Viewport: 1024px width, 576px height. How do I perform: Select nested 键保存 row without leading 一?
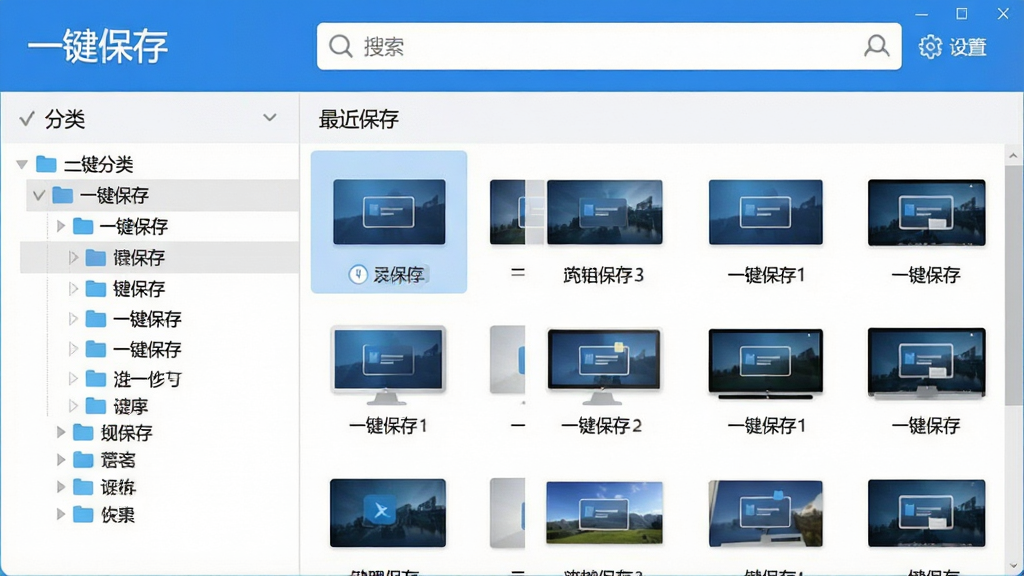click(x=139, y=289)
